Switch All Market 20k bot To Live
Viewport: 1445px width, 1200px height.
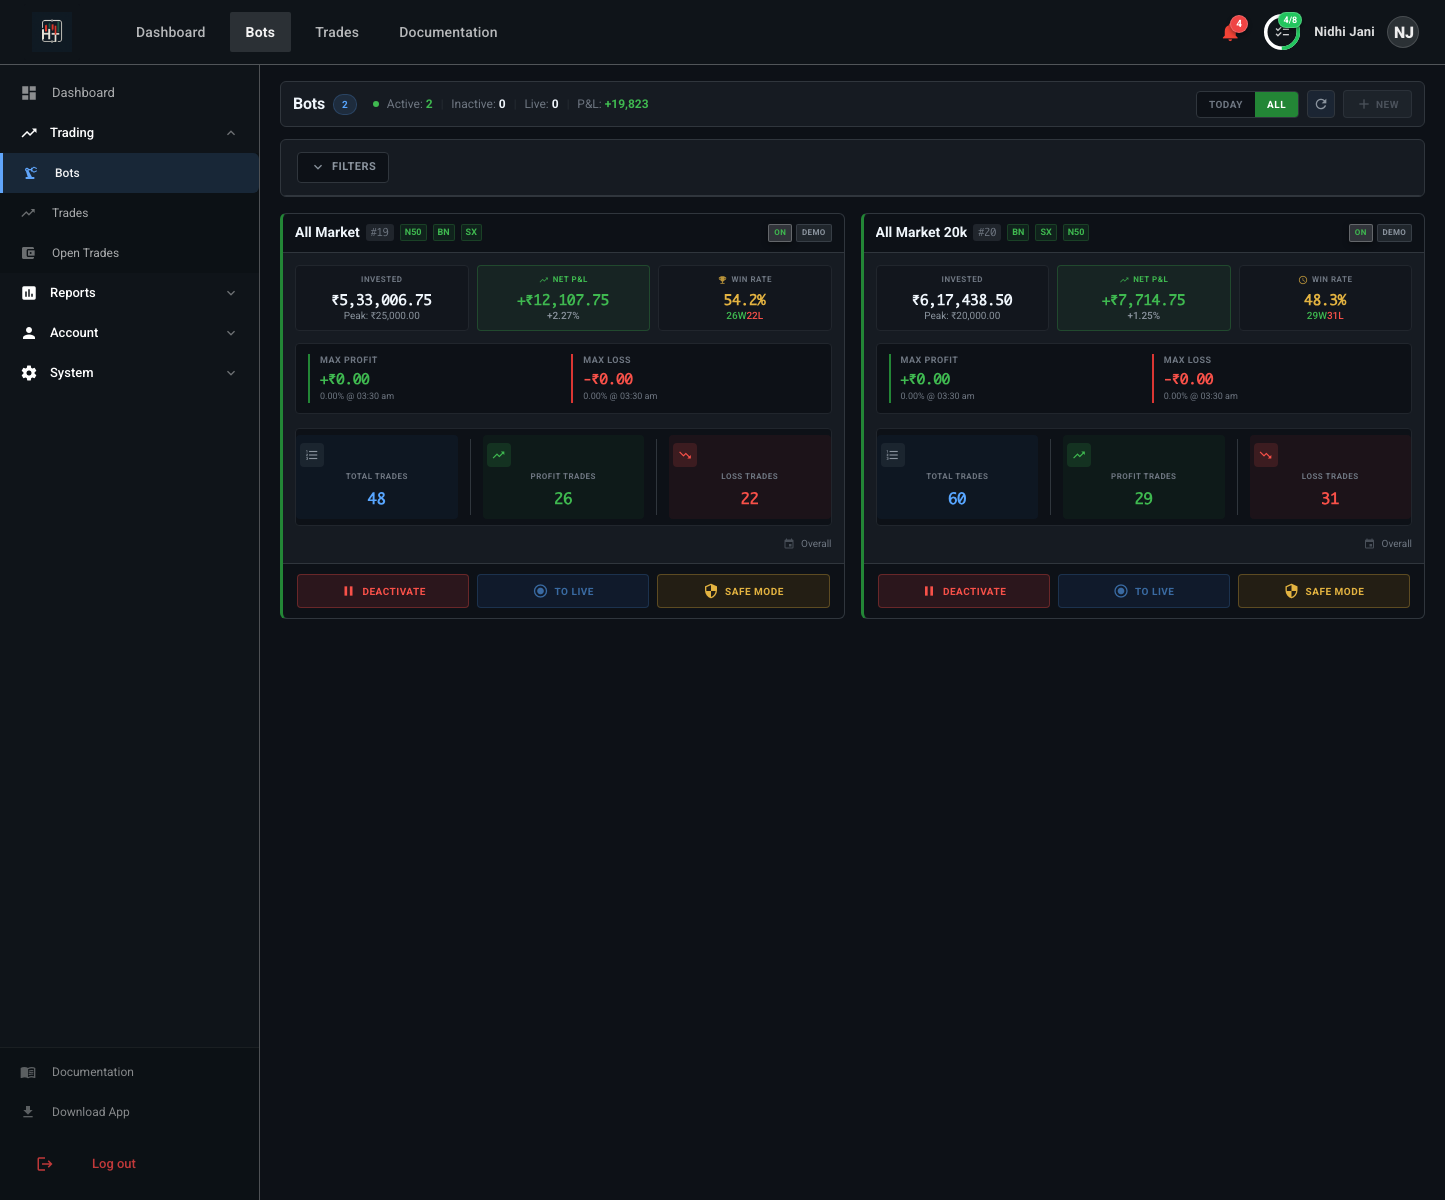pyautogui.click(x=1144, y=591)
